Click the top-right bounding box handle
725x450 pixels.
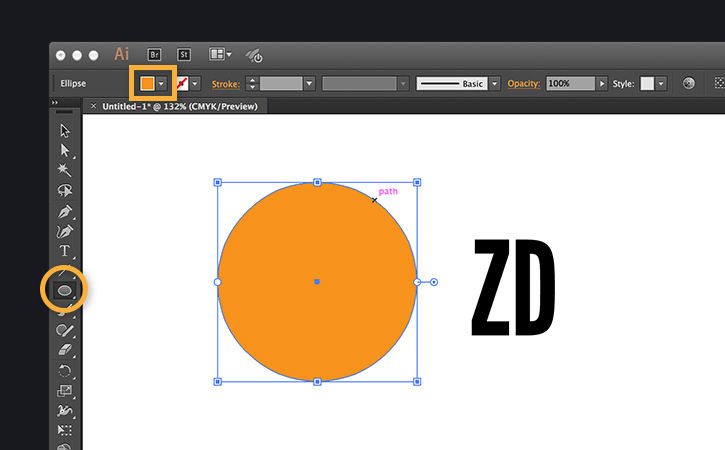point(417,183)
